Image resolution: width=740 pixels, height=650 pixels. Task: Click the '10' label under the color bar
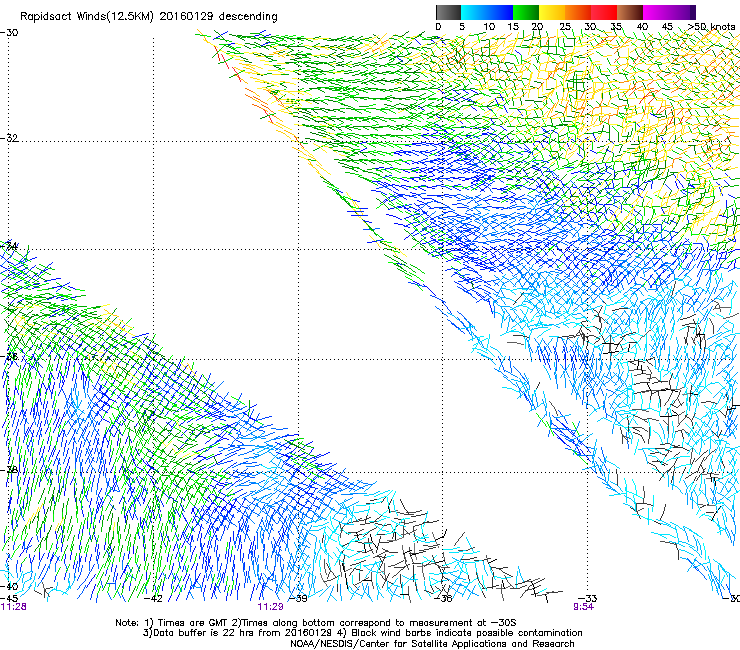(x=489, y=27)
